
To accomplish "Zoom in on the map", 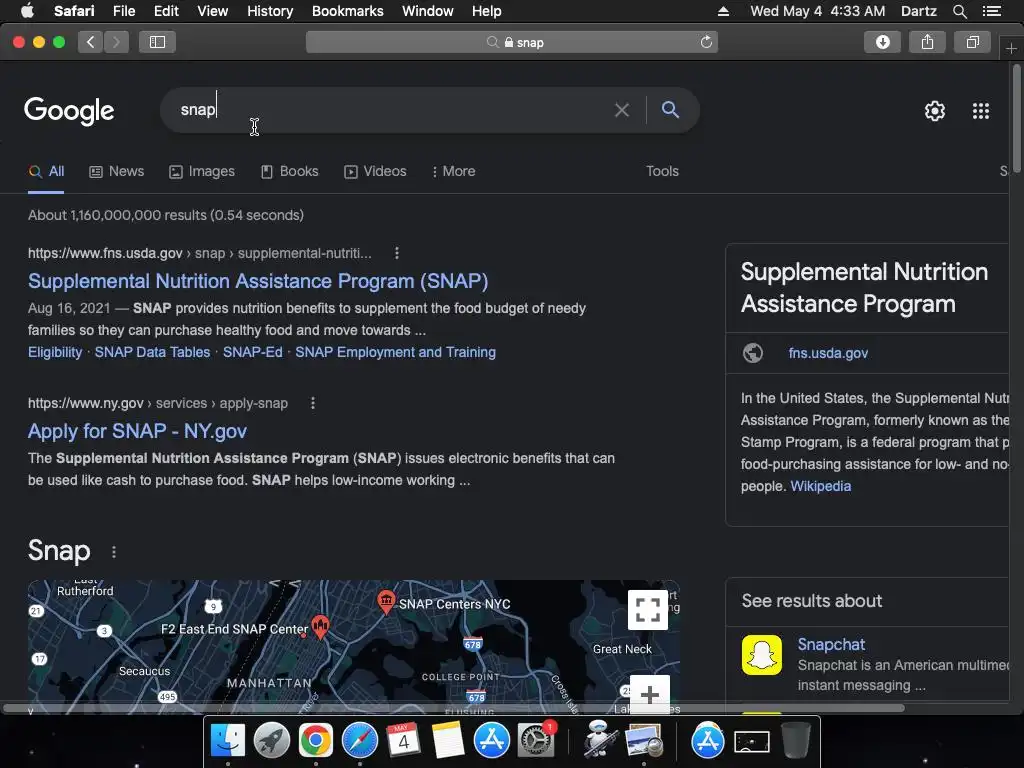I will [650, 694].
